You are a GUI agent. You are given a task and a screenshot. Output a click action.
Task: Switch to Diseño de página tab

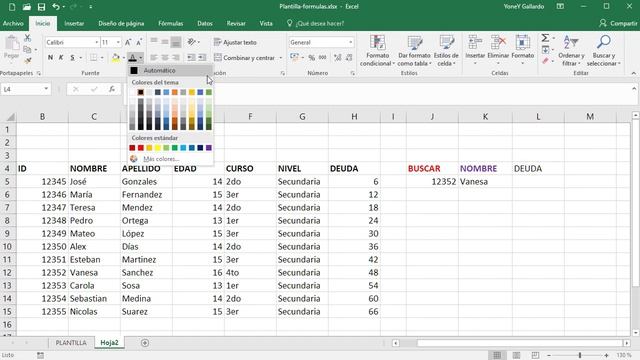click(x=121, y=24)
